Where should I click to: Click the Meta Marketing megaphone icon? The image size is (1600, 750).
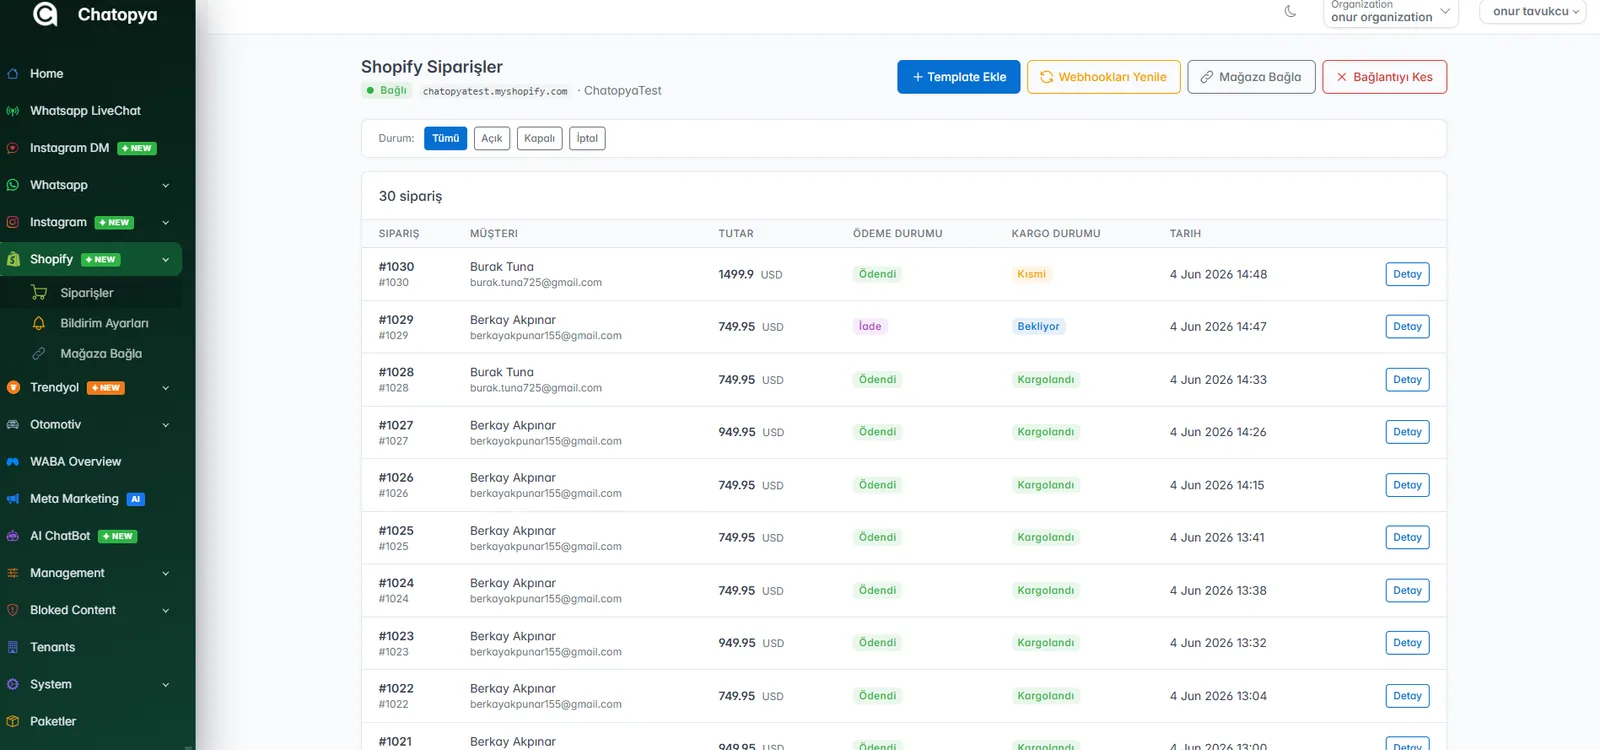click(13, 499)
